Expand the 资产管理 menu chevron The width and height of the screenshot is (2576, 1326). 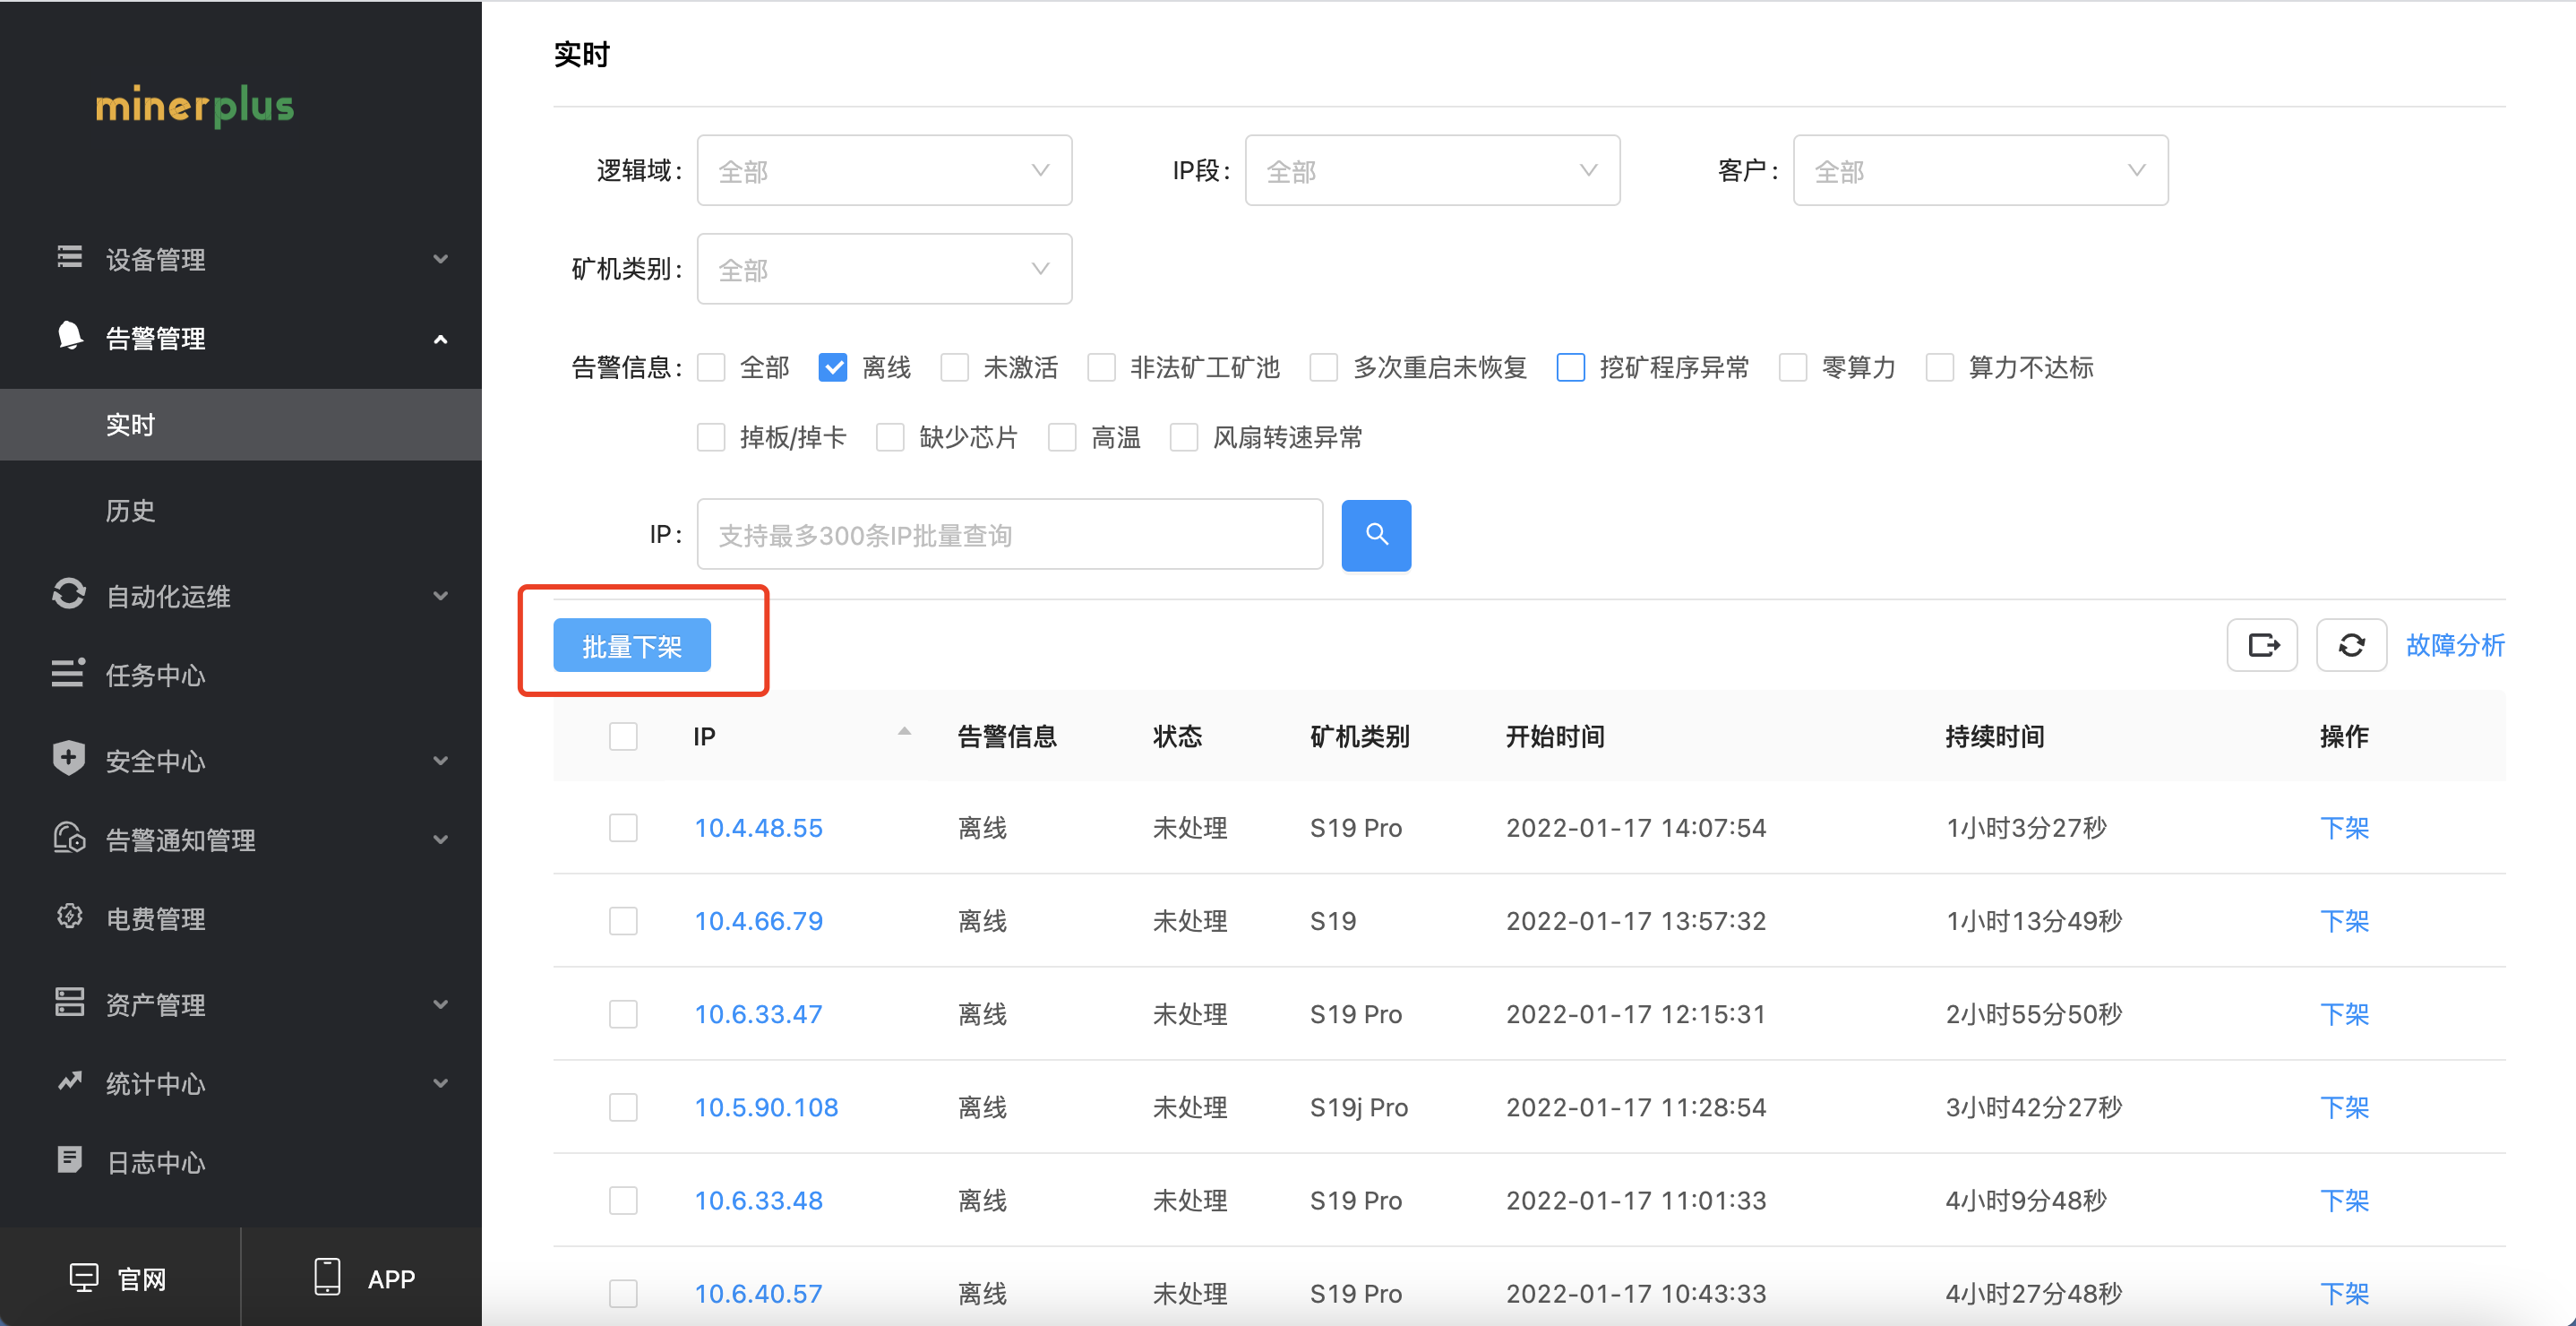click(x=440, y=1005)
